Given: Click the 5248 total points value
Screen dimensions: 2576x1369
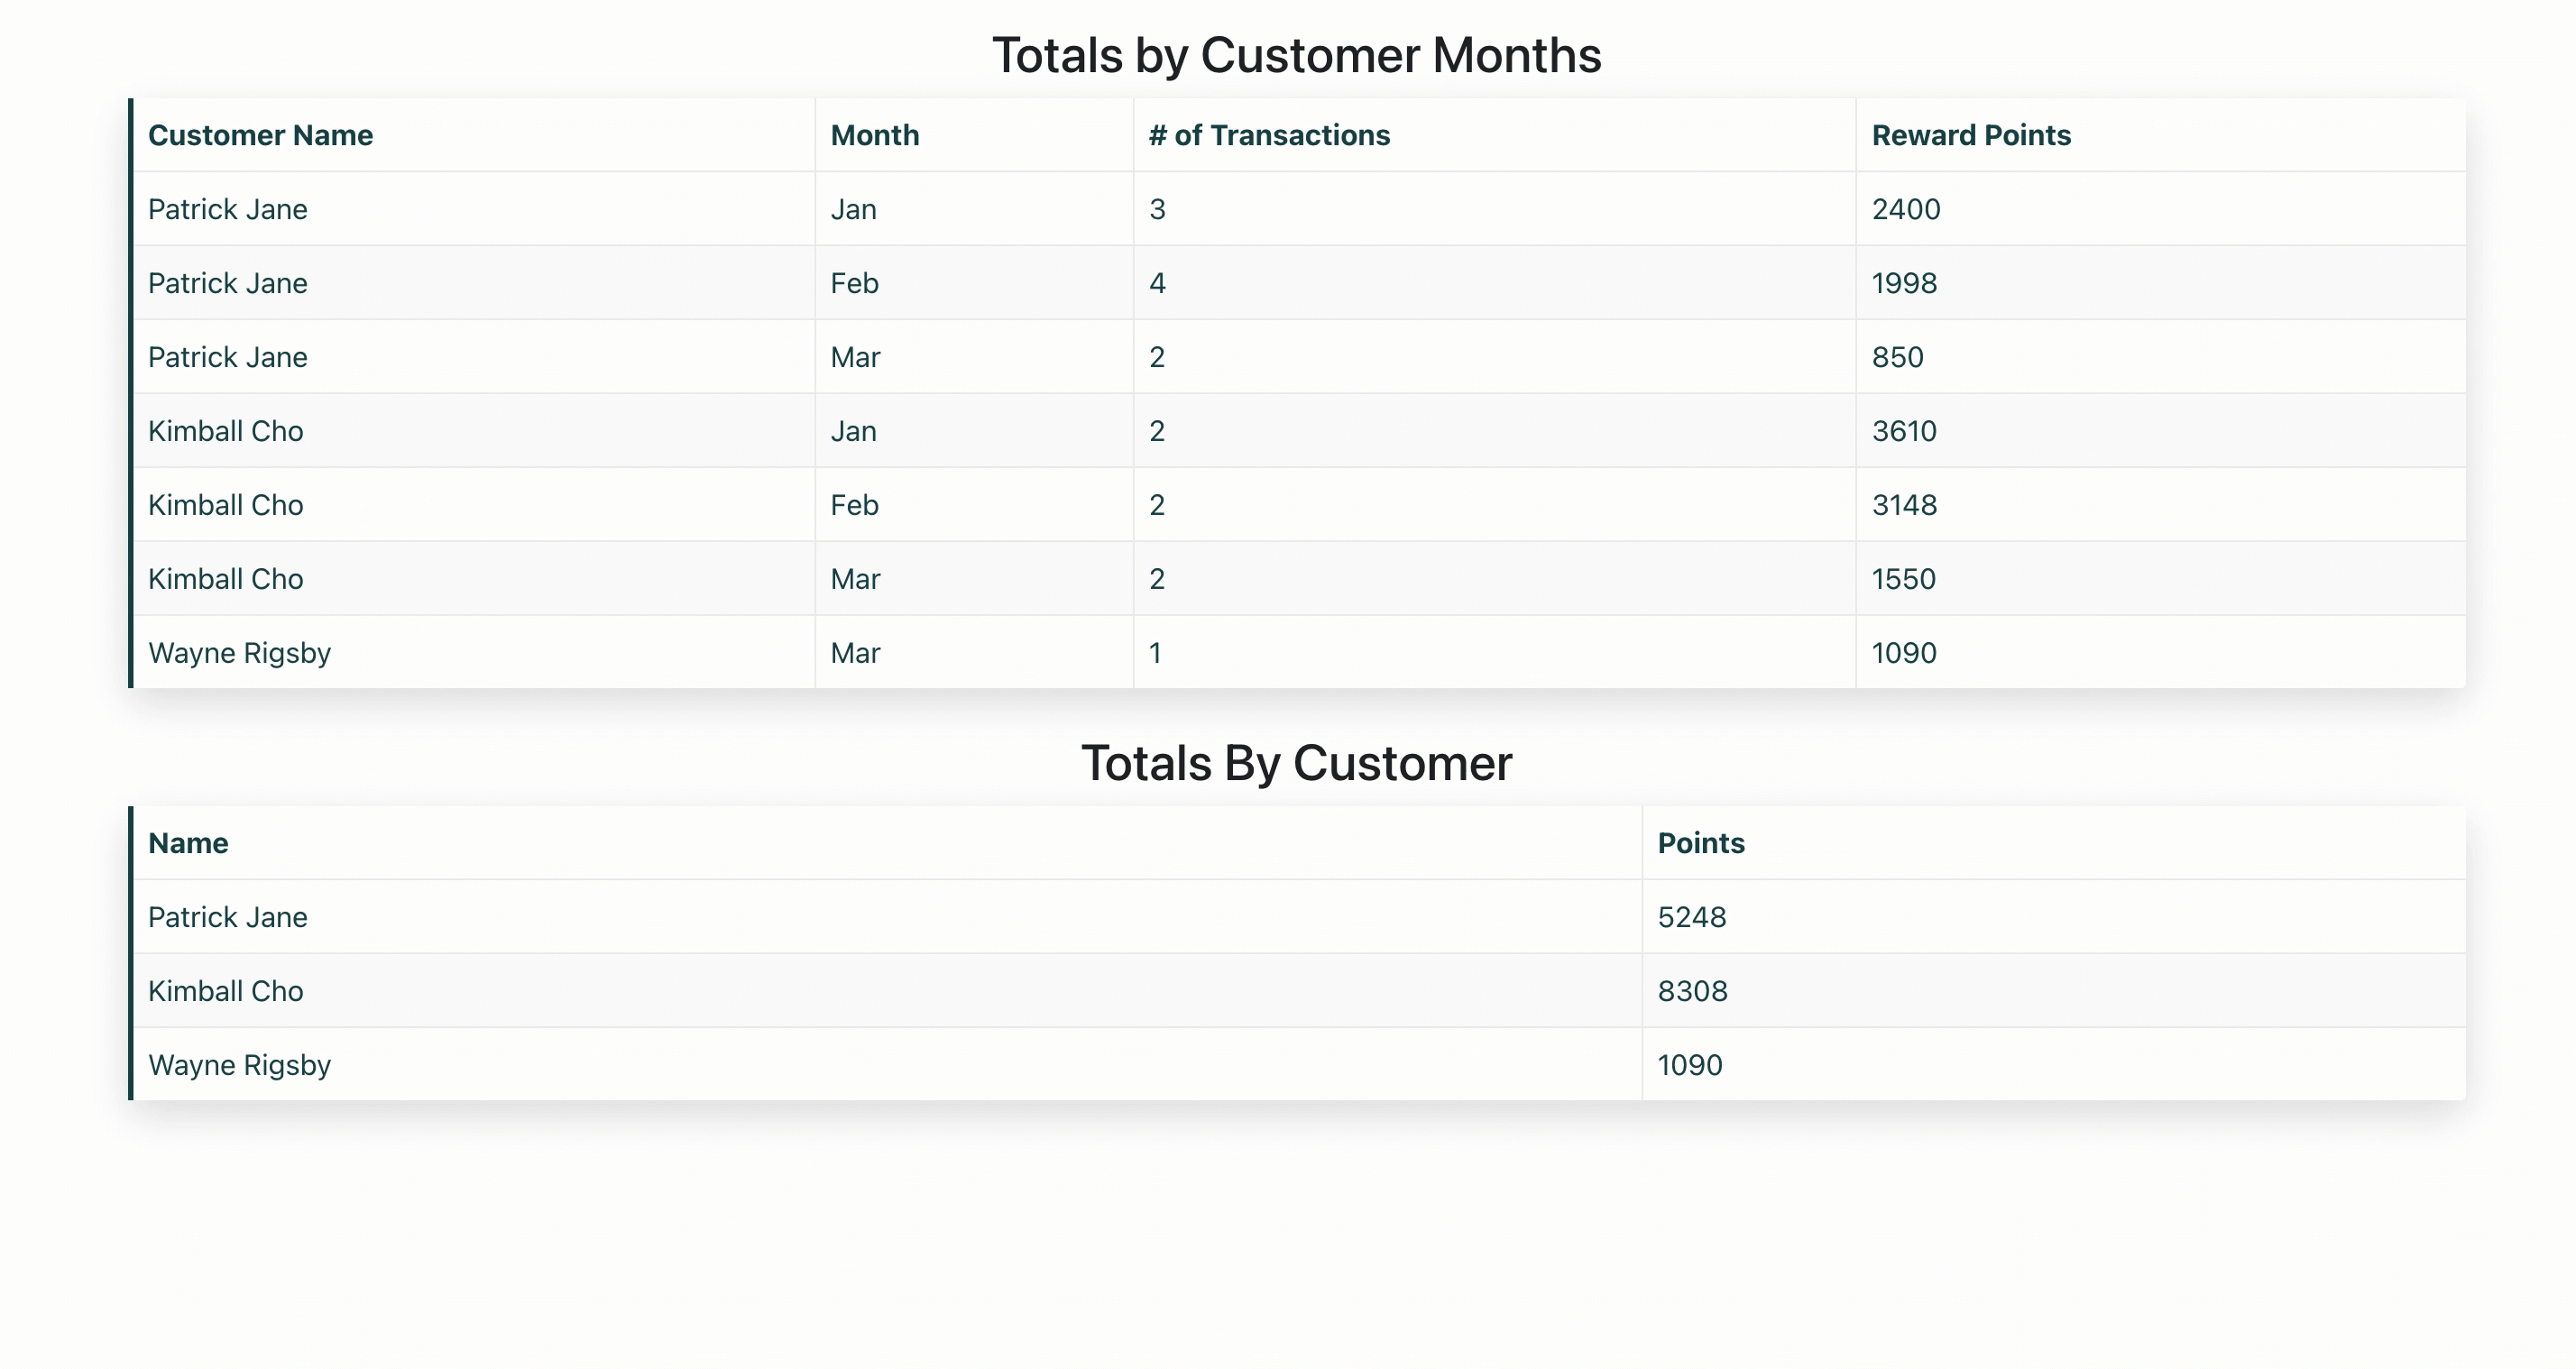Looking at the screenshot, I should (x=1692, y=917).
